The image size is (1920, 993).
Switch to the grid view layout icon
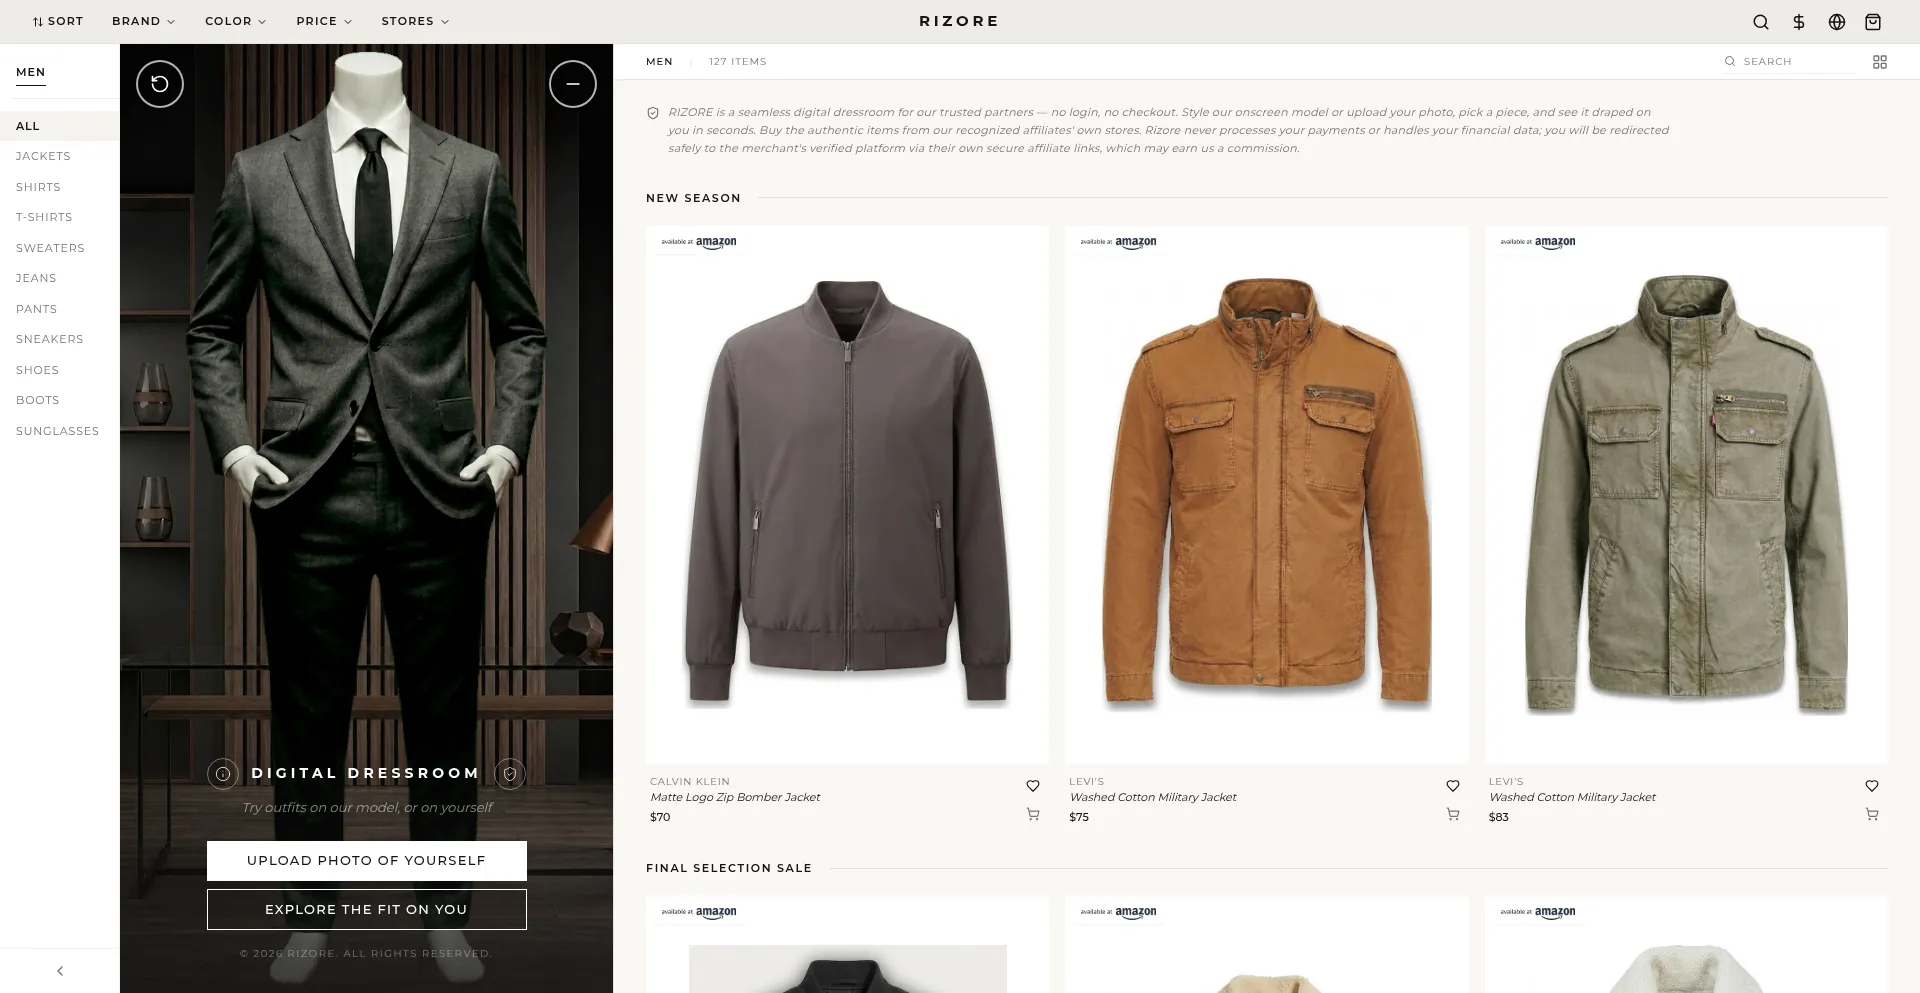pos(1880,62)
